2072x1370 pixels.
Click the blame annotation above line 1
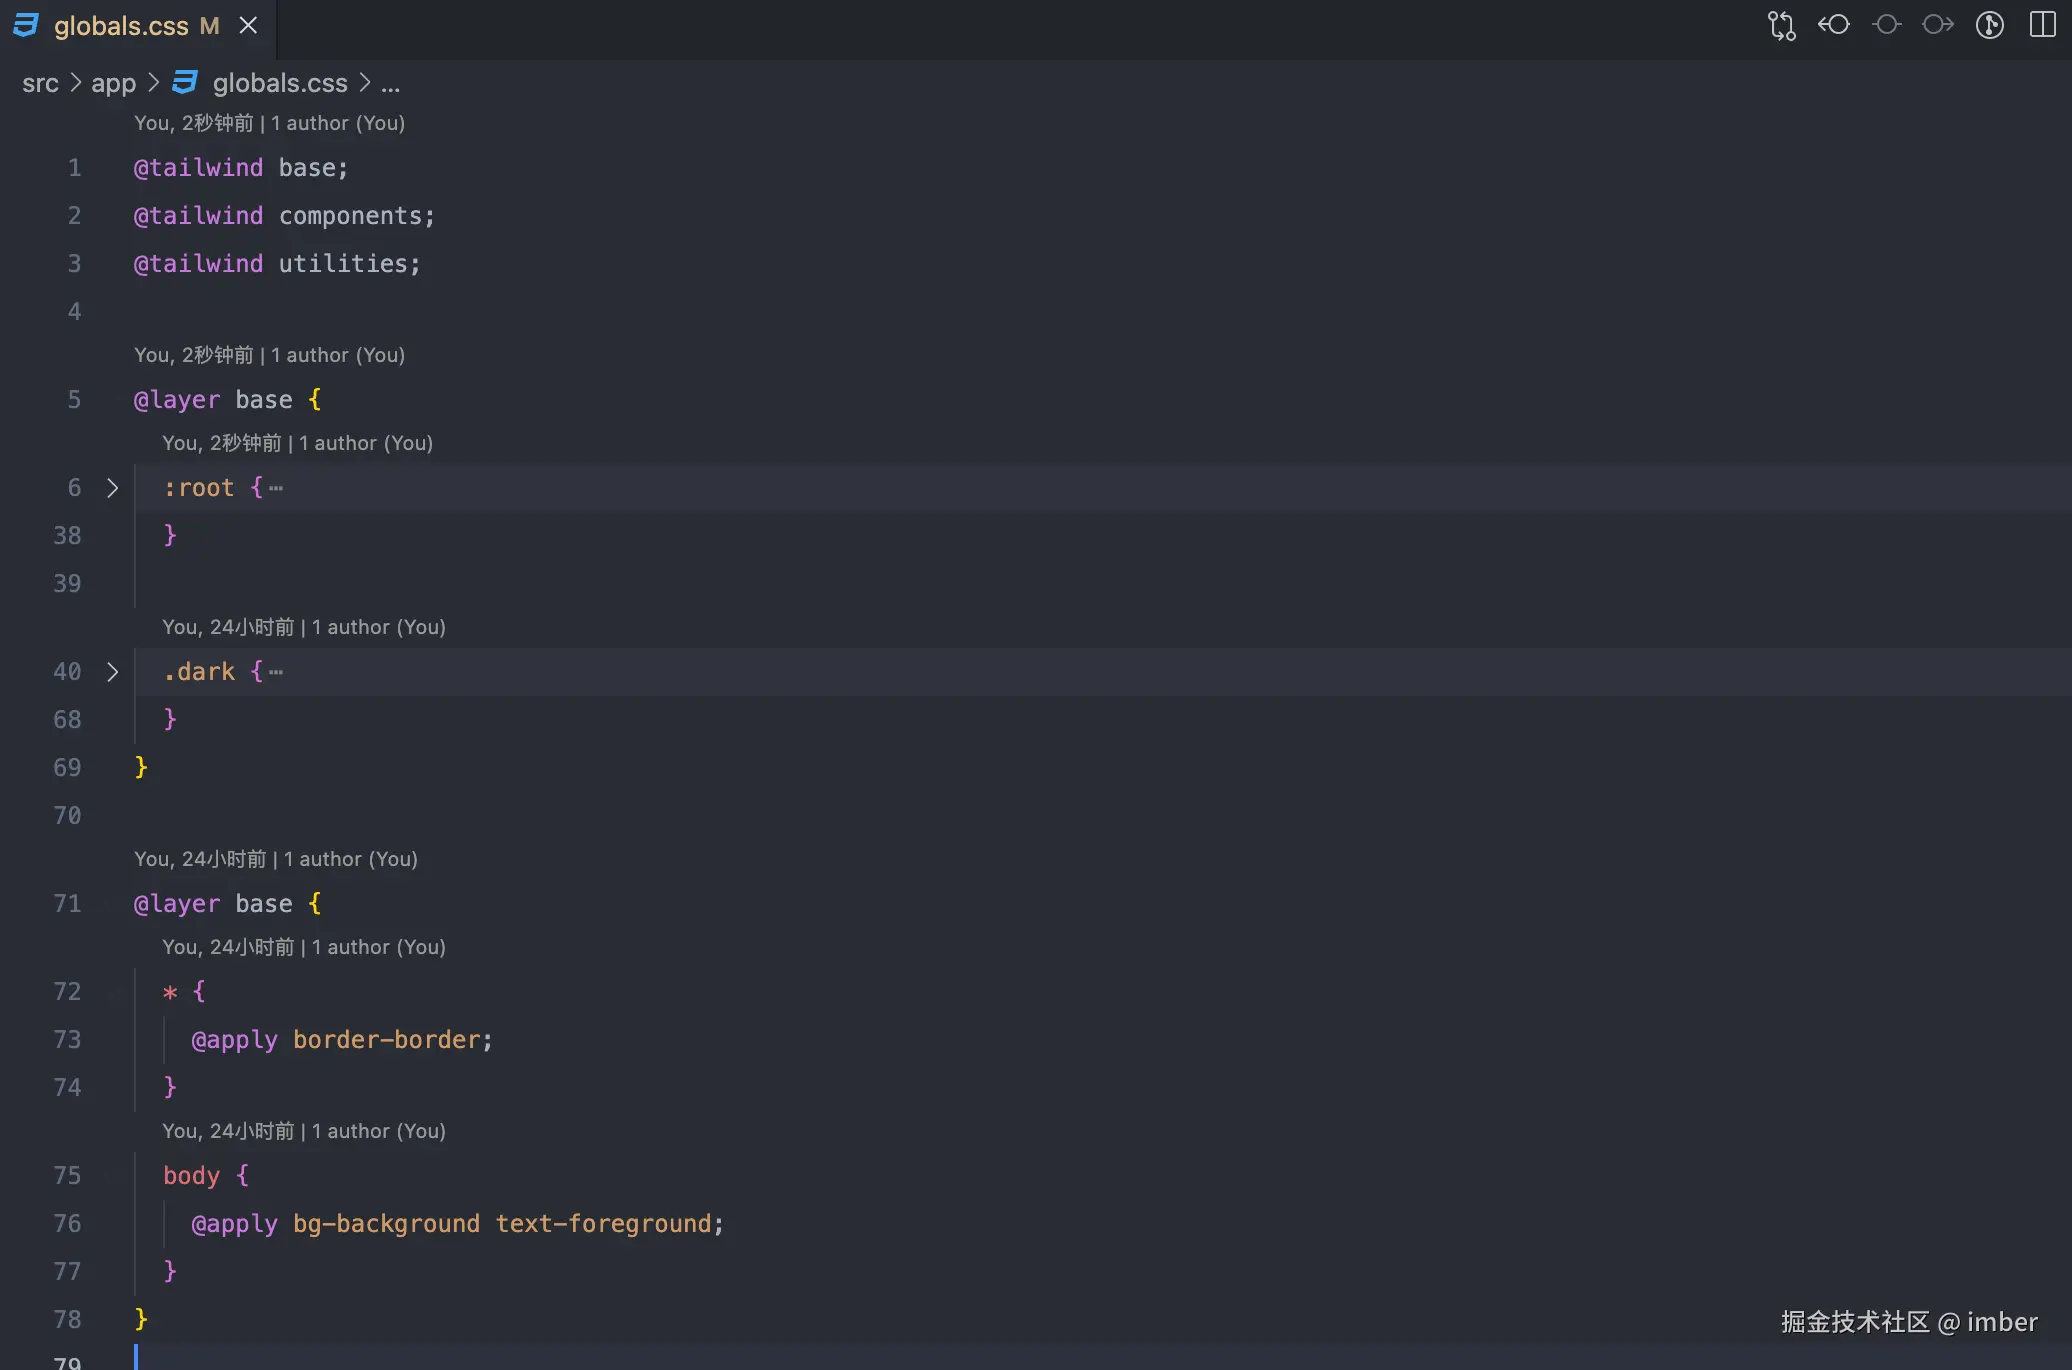point(269,123)
